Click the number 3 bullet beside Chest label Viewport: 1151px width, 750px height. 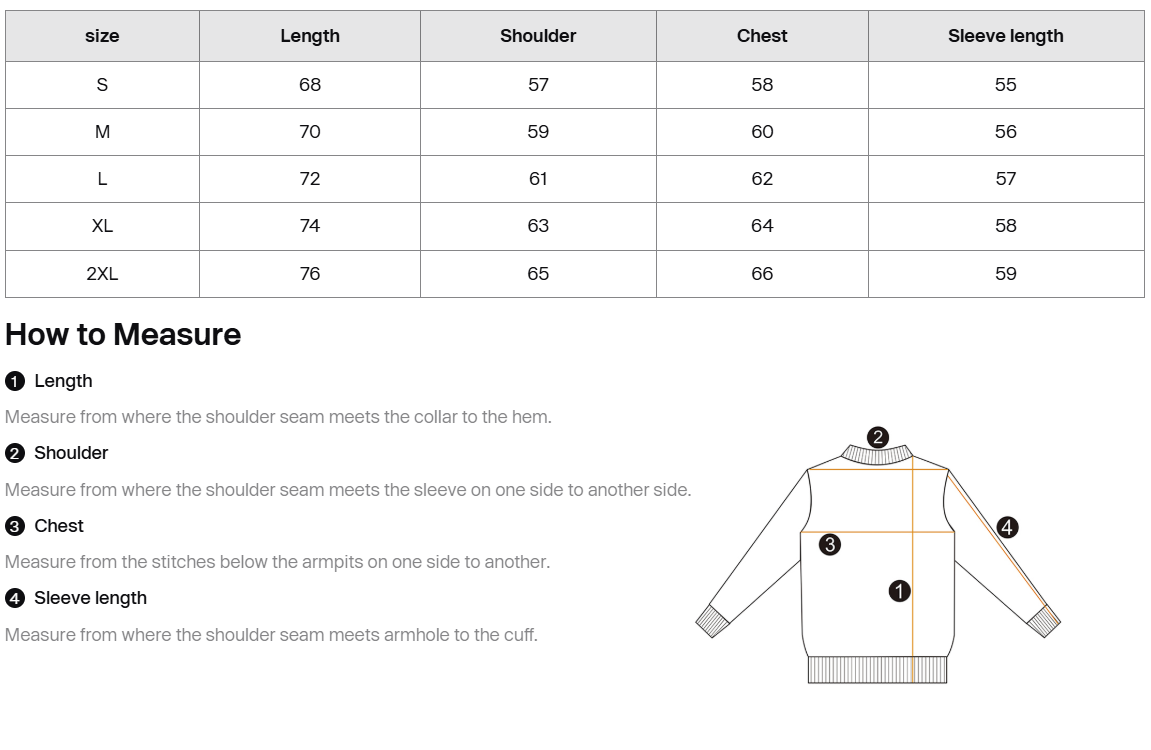coord(14,526)
